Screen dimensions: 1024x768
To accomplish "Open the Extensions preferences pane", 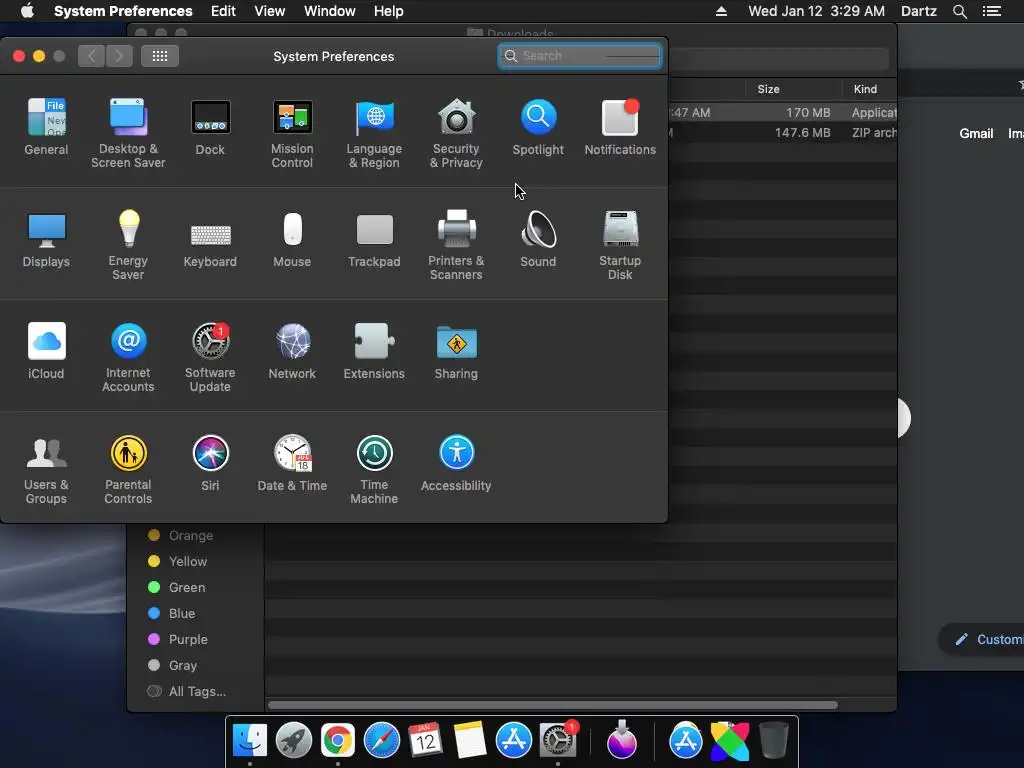I will (374, 351).
